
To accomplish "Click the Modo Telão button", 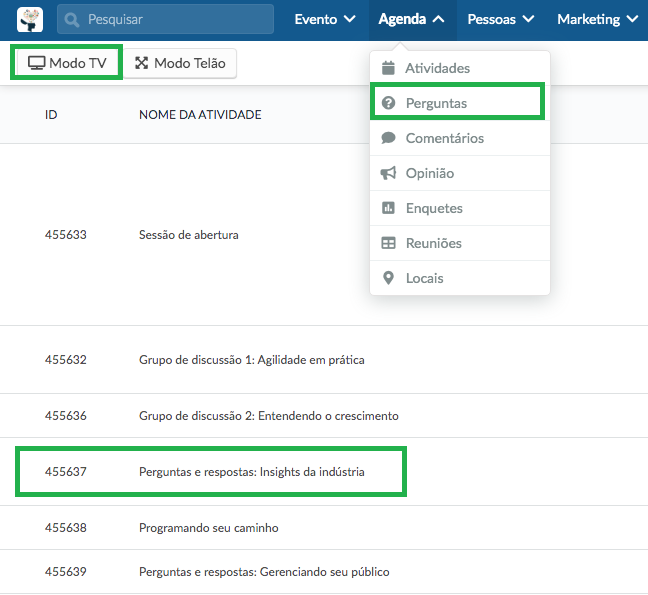I will coord(180,63).
